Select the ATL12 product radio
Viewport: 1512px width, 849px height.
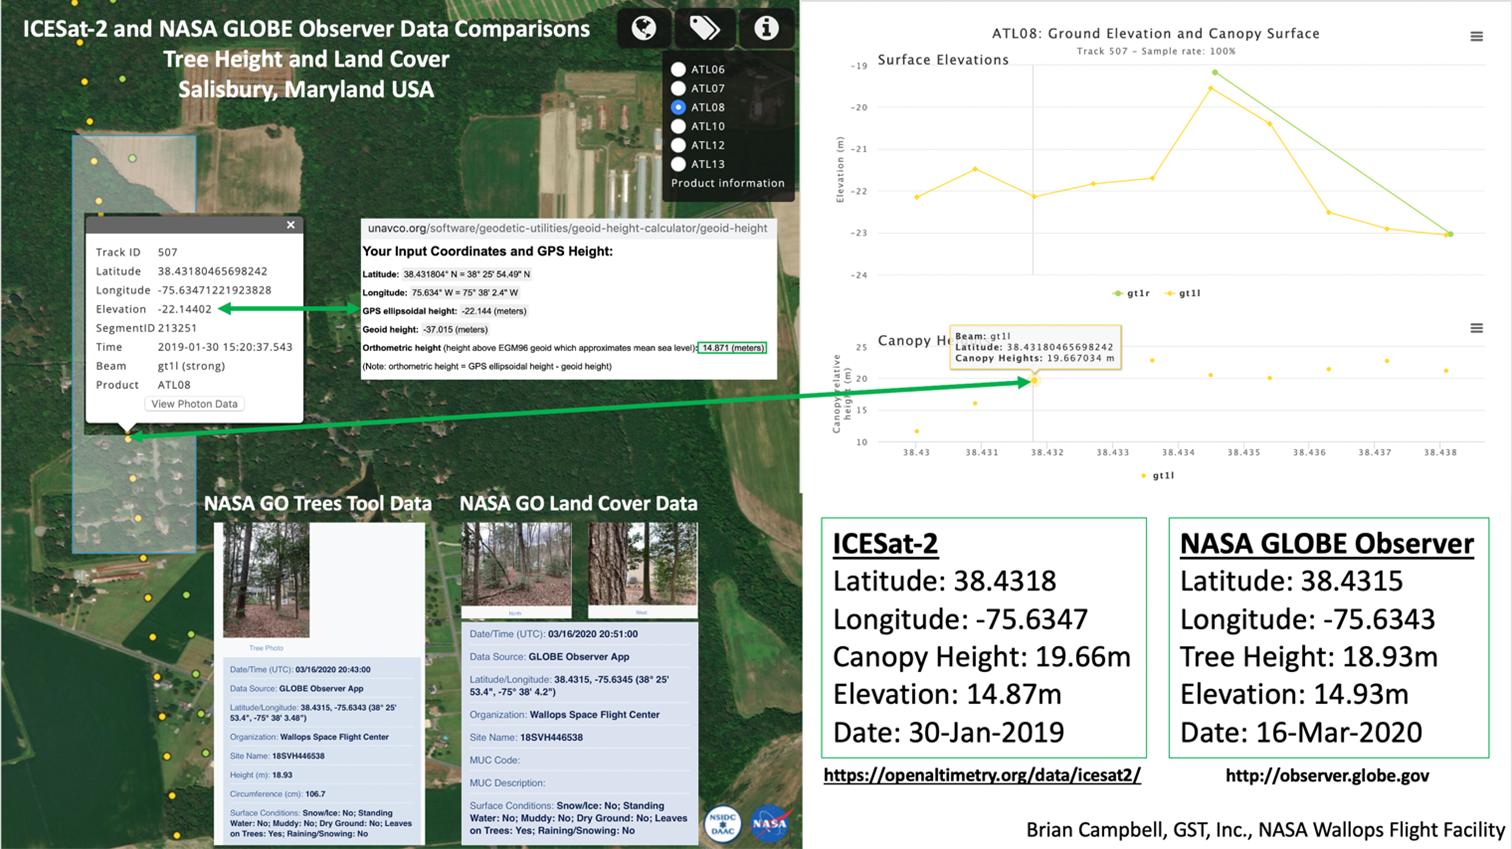[x=678, y=145]
